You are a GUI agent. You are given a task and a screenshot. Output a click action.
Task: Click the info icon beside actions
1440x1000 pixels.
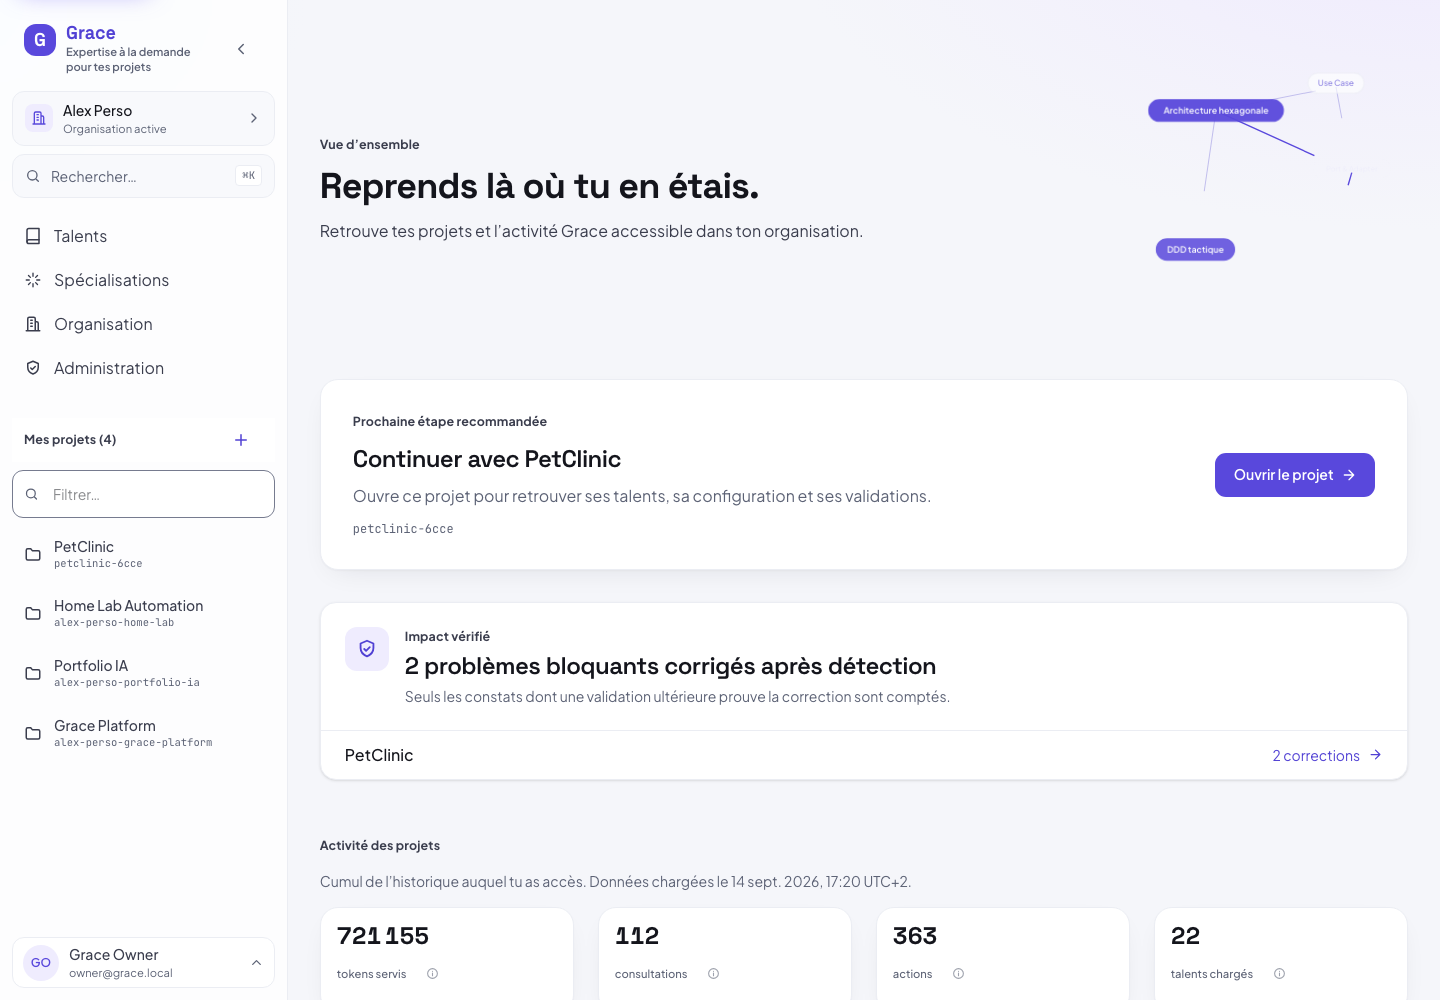[x=958, y=973]
